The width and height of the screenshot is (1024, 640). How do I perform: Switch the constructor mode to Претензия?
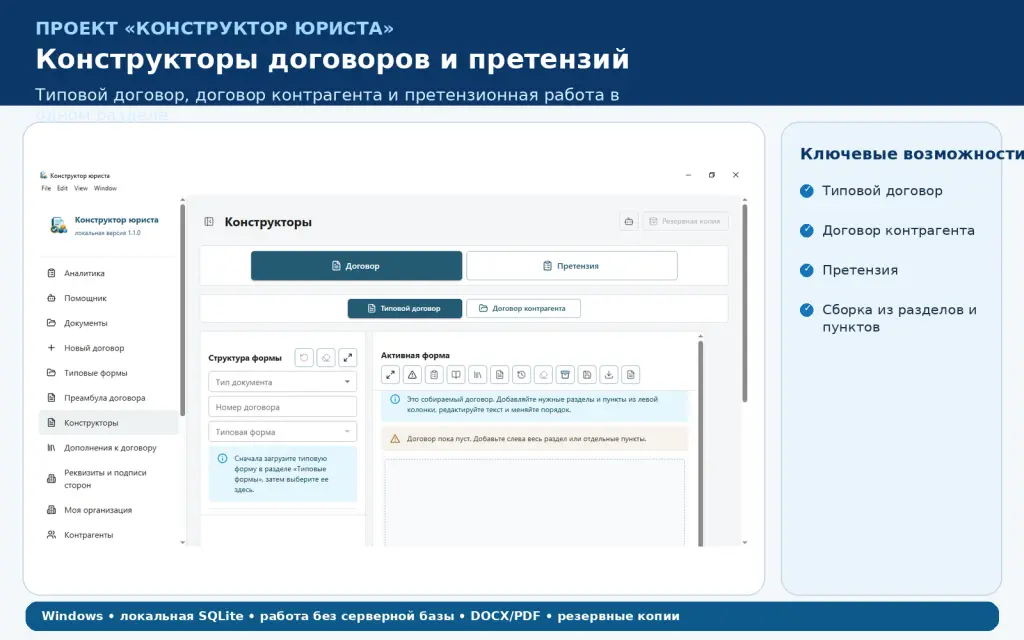pos(571,266)
